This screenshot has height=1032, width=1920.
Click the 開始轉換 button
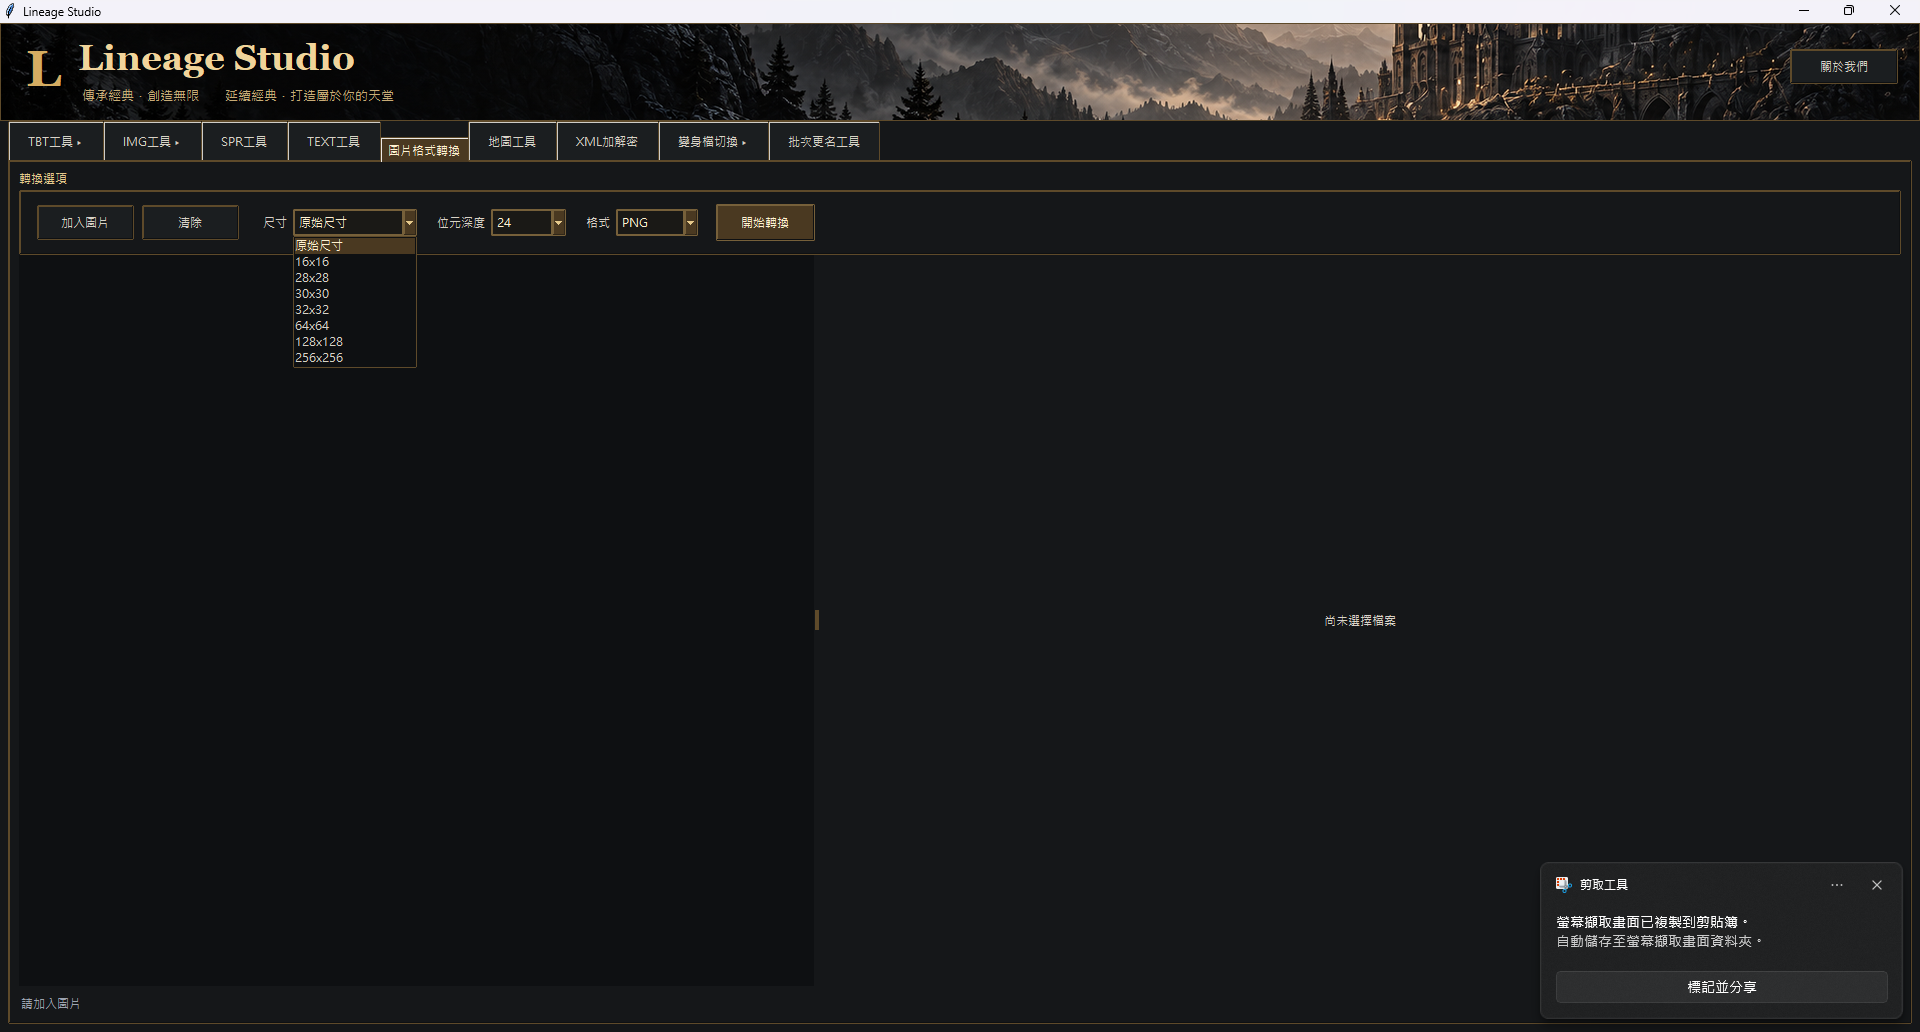click(x=765, y=223)
